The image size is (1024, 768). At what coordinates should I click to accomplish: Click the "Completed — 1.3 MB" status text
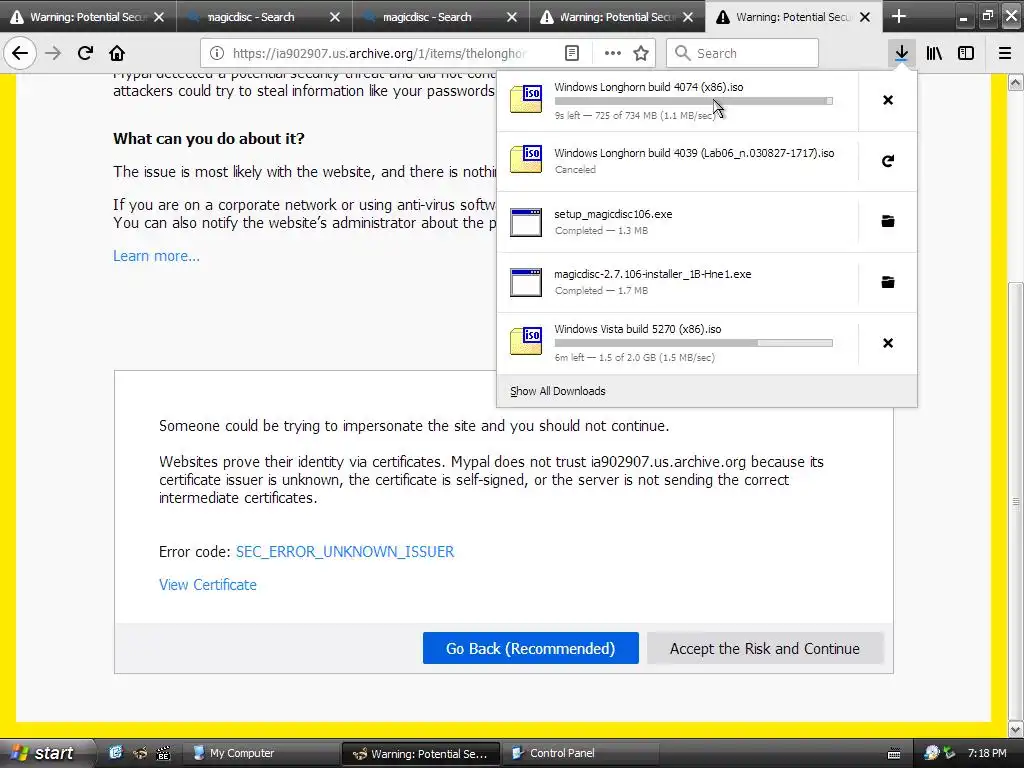(x=601, y=231)
